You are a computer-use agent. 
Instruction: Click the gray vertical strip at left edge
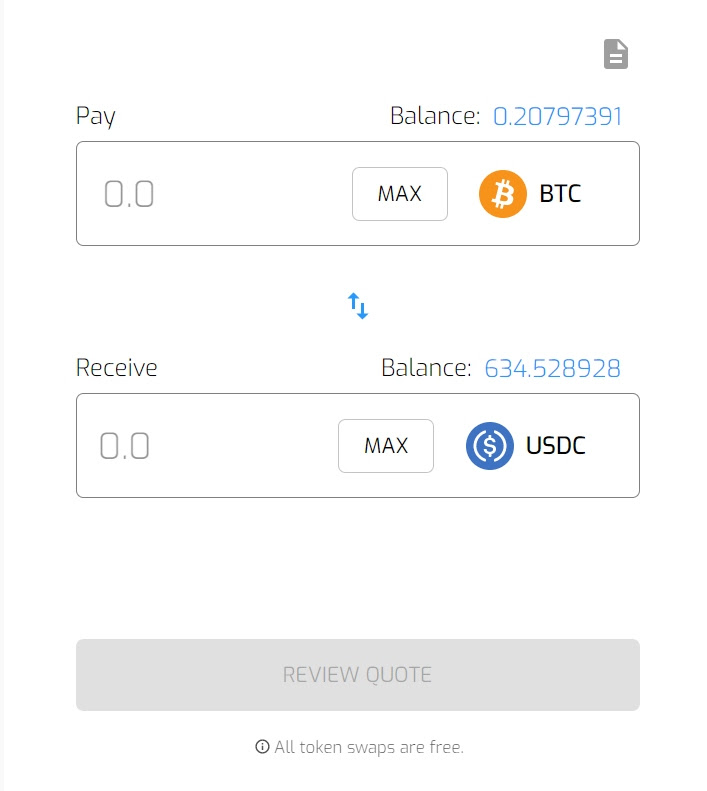click(3, 400)
